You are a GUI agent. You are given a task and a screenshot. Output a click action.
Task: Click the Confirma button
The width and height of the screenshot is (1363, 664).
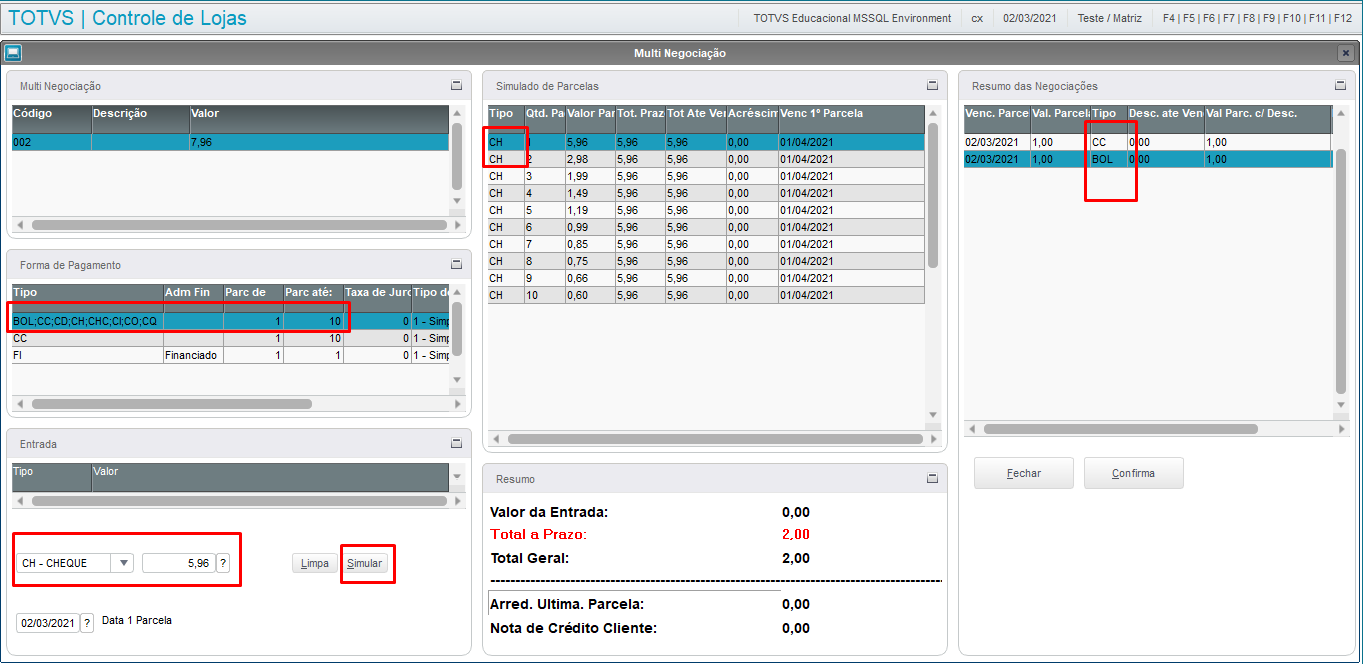point(1133,473)
